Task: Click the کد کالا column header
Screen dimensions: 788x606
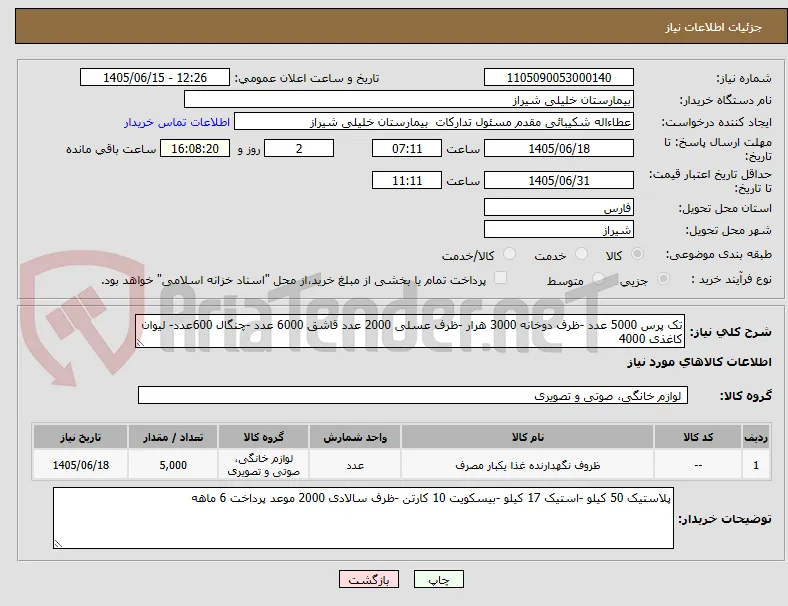Action: point(698,437)
